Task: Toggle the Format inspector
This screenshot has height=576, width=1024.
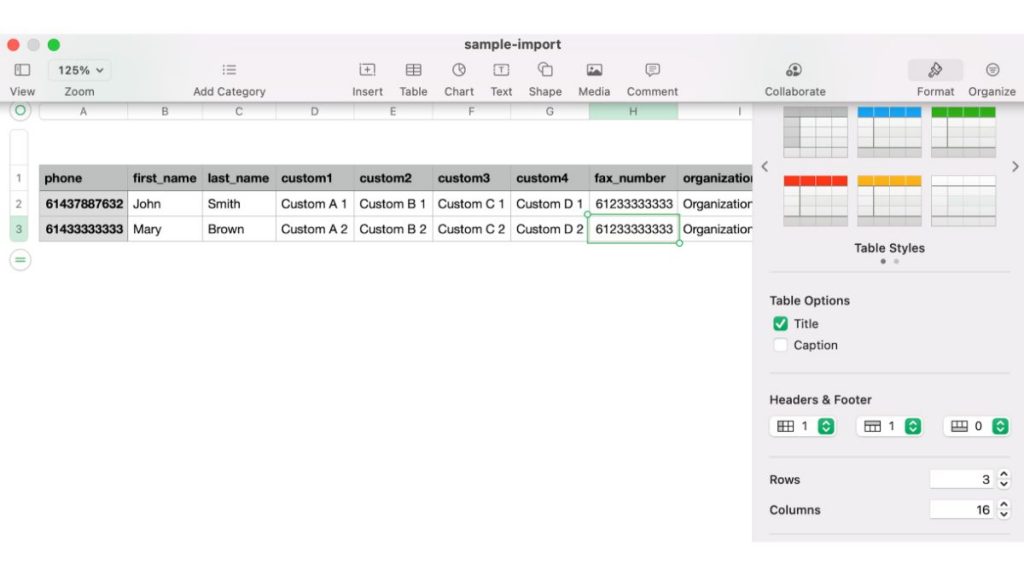Action: point(935,70)
